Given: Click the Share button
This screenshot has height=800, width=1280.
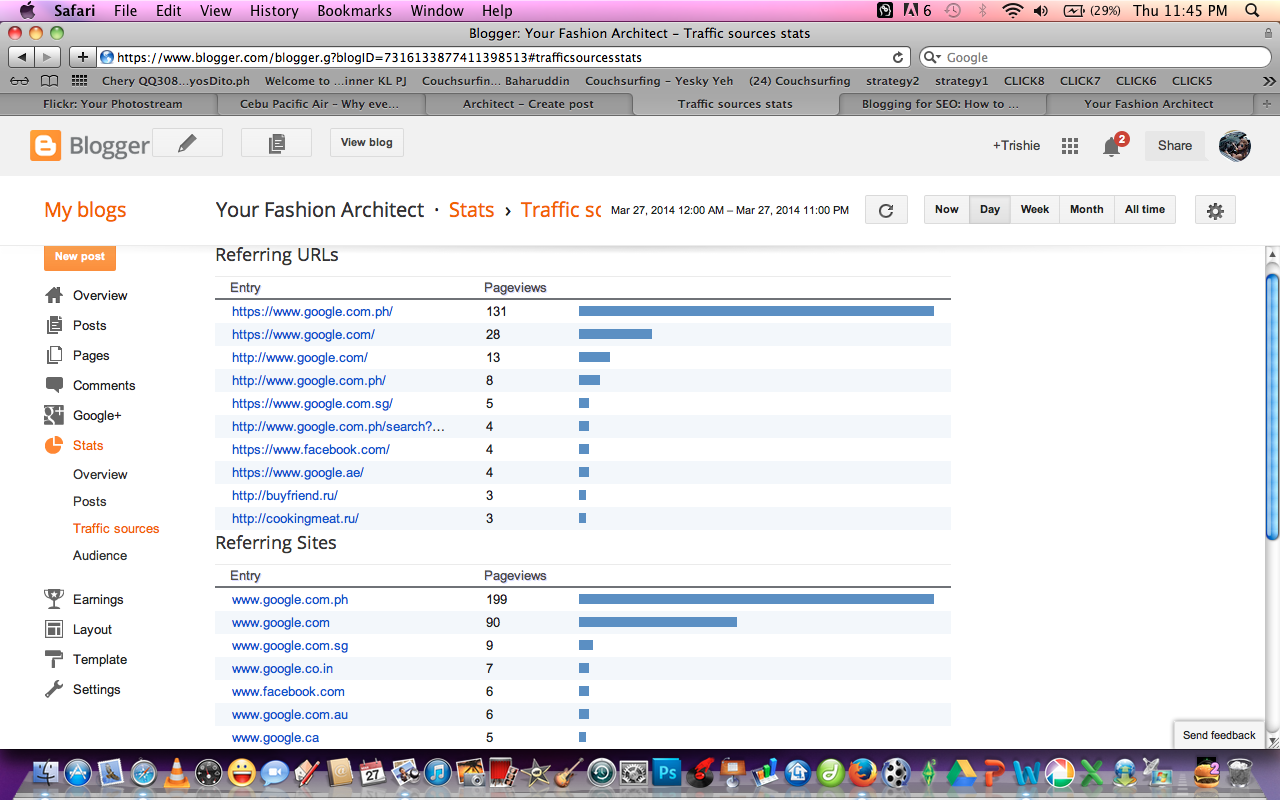Looking at the screenshot, I should tap(1175, 146).
